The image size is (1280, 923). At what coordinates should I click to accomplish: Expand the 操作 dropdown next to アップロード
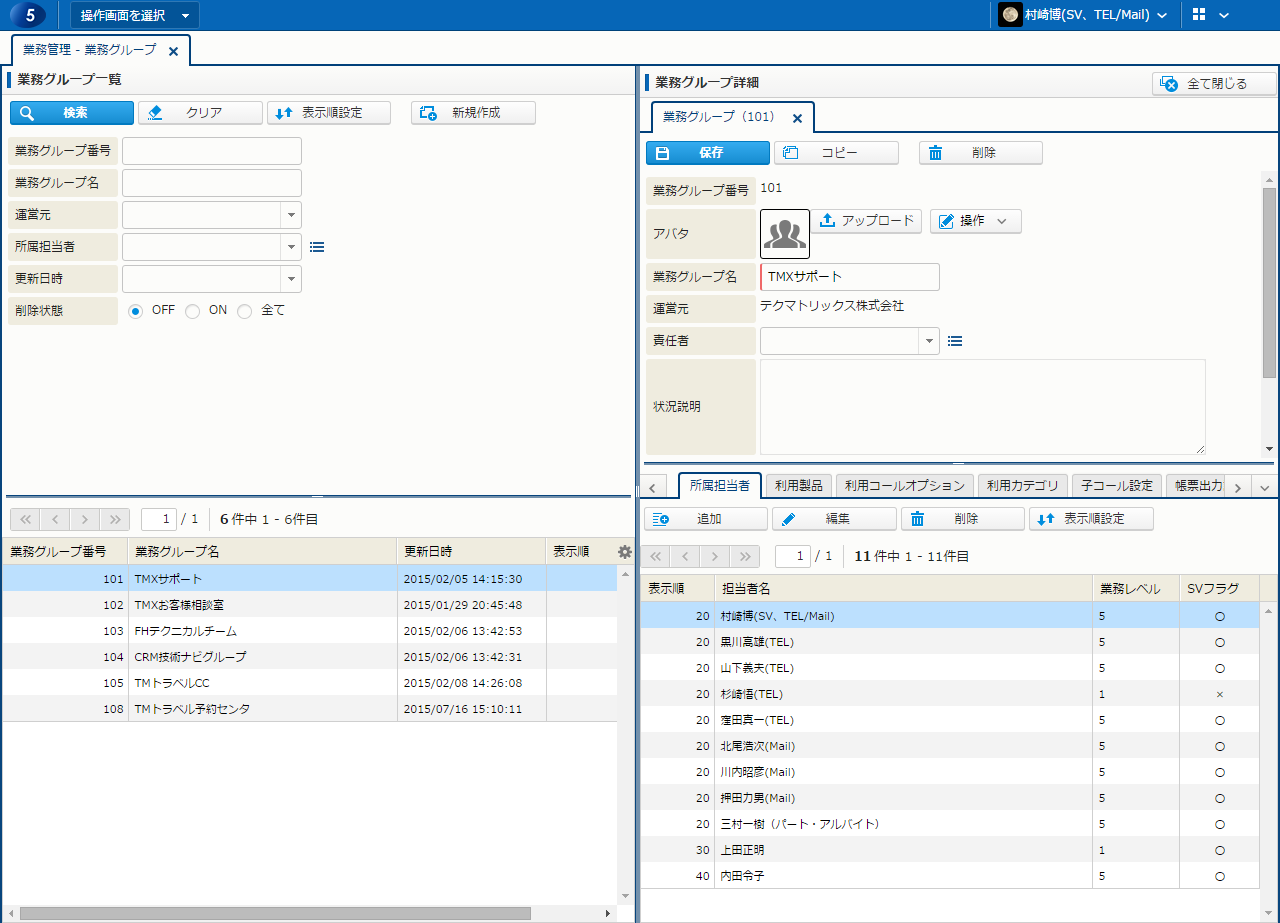[975, 221]
